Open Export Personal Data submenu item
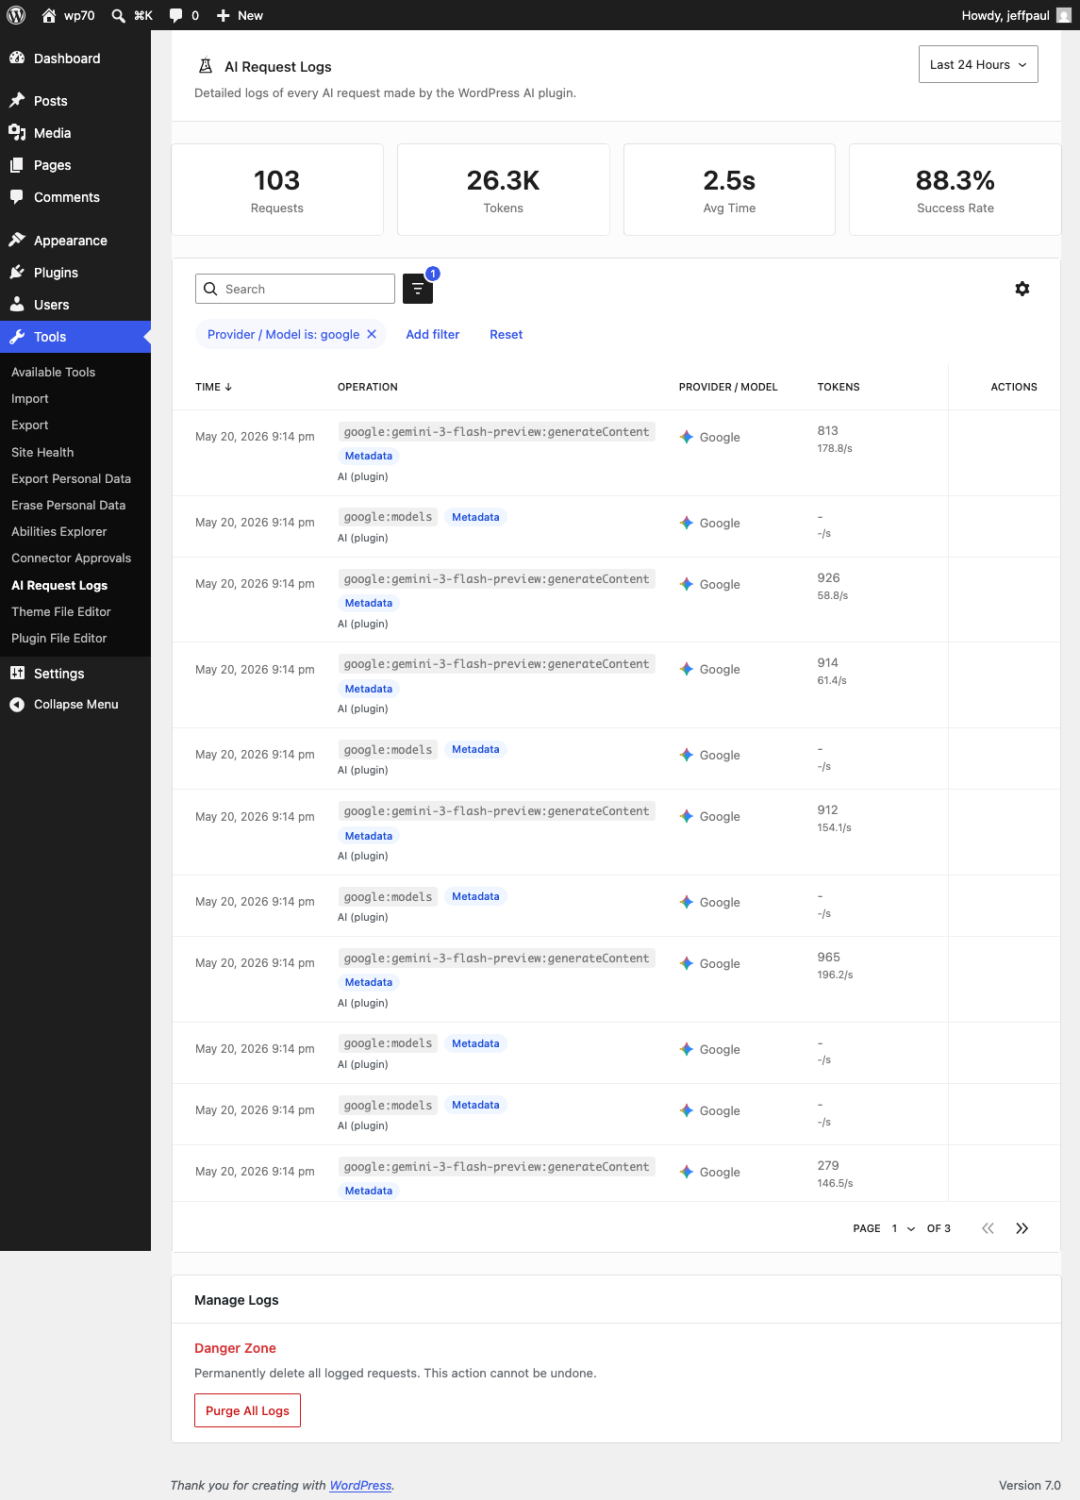Viewport: 1080px width, 1500px height. [71, 479]
